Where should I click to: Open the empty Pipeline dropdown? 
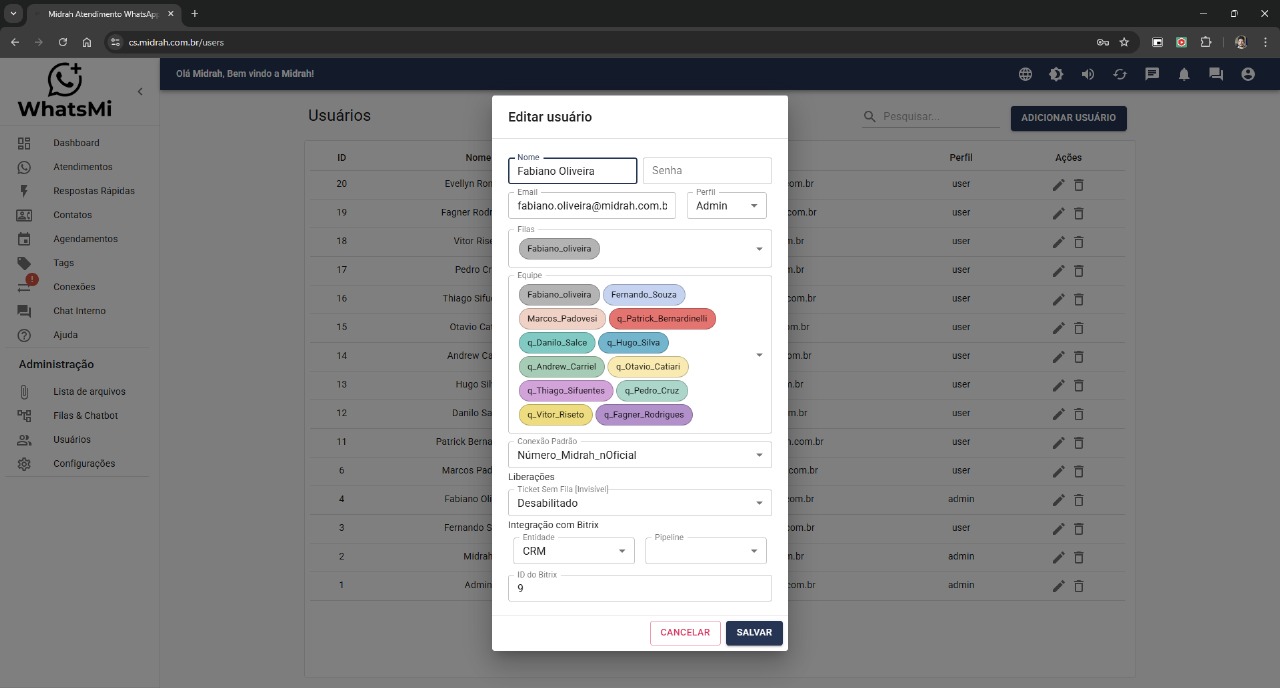705,551
